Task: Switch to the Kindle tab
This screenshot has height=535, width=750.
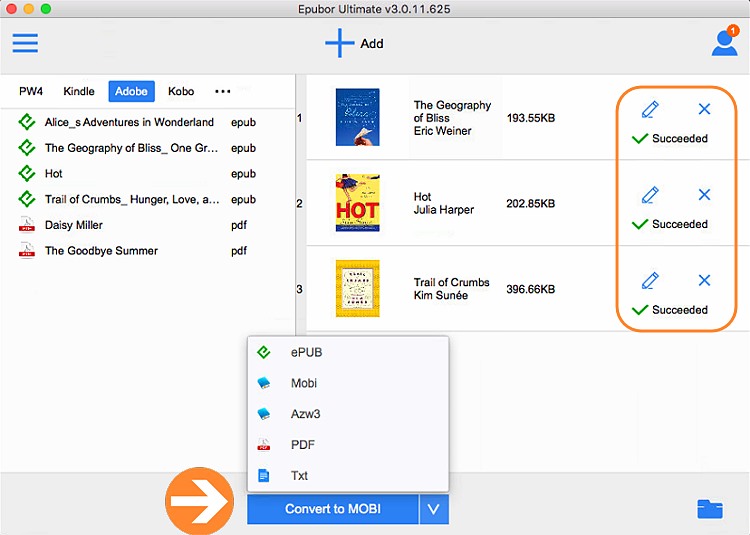Action: 79,91
